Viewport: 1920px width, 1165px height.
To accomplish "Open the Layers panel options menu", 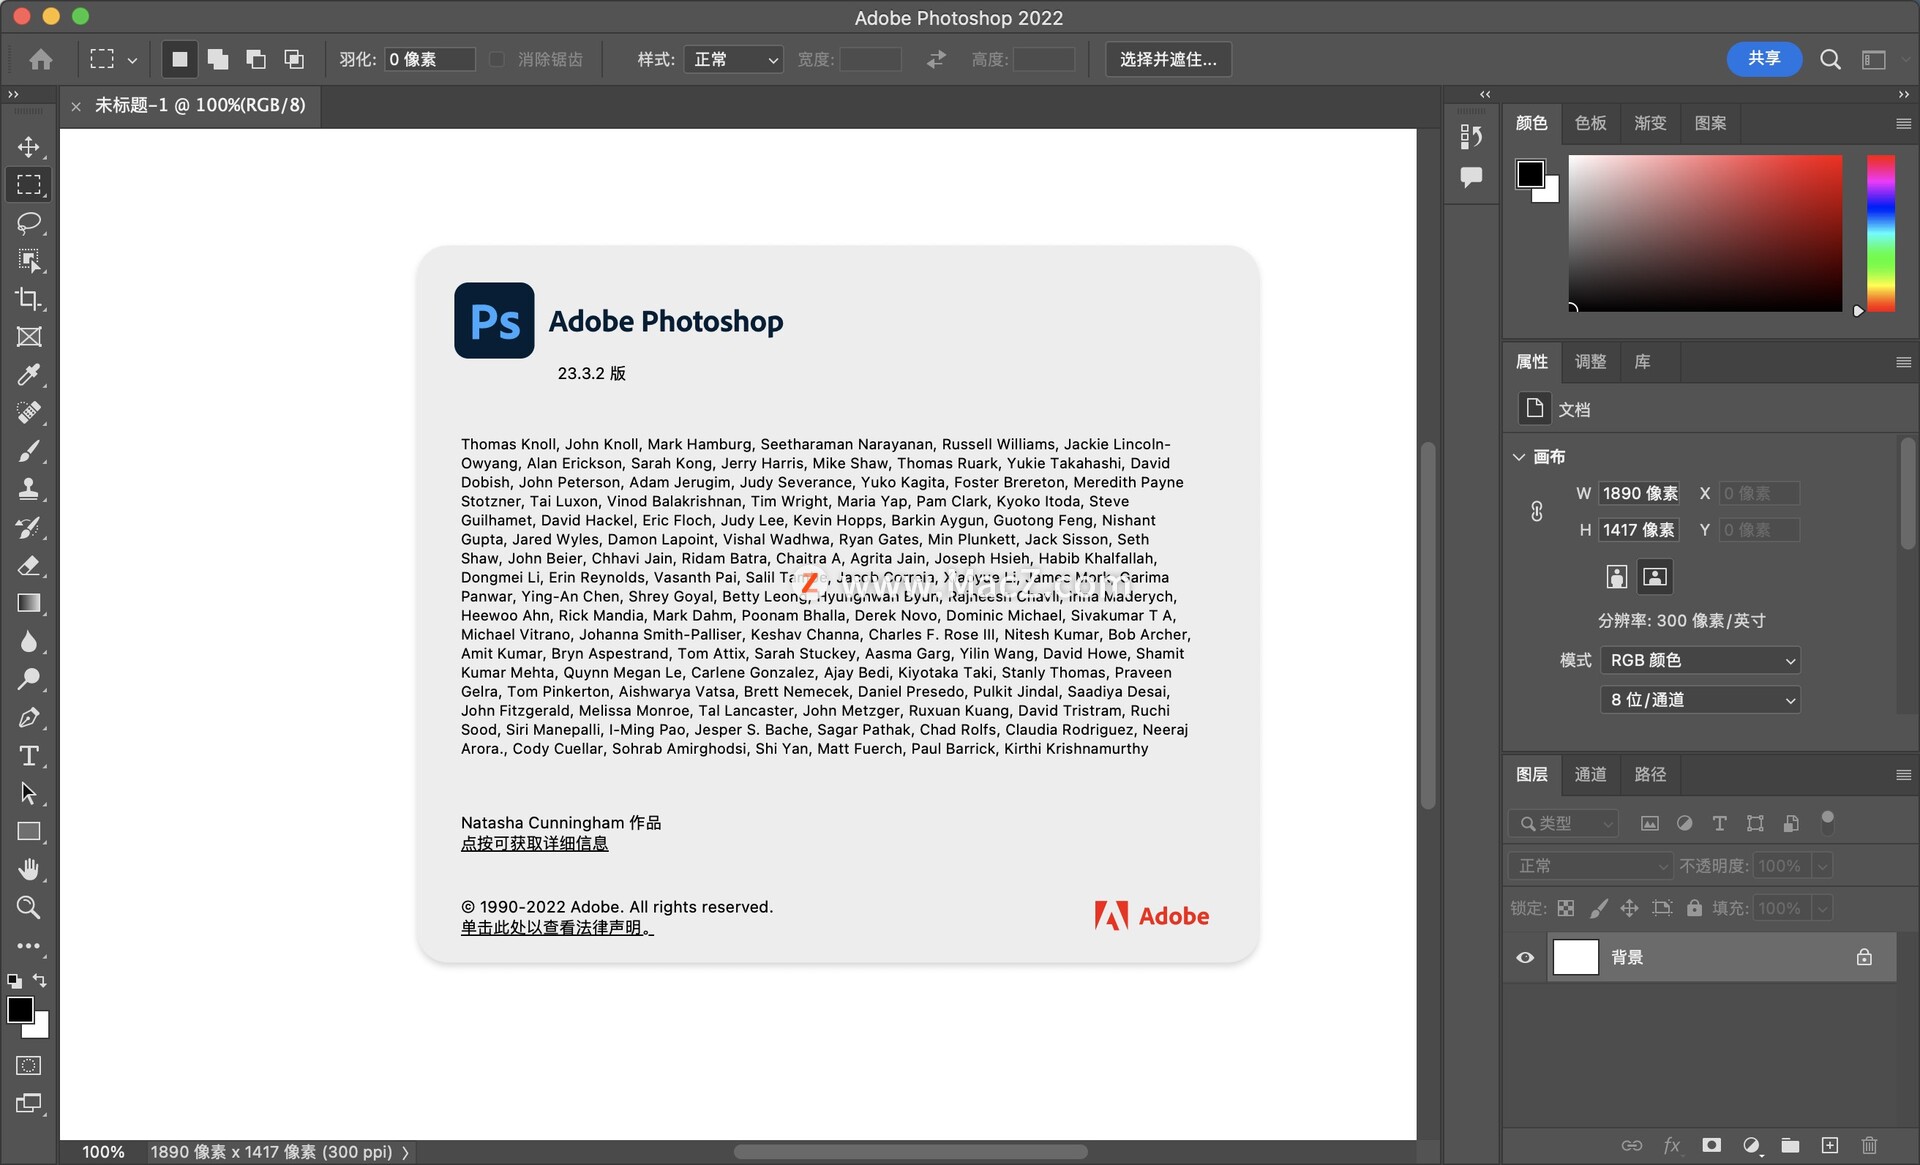I will point(1903,775).
